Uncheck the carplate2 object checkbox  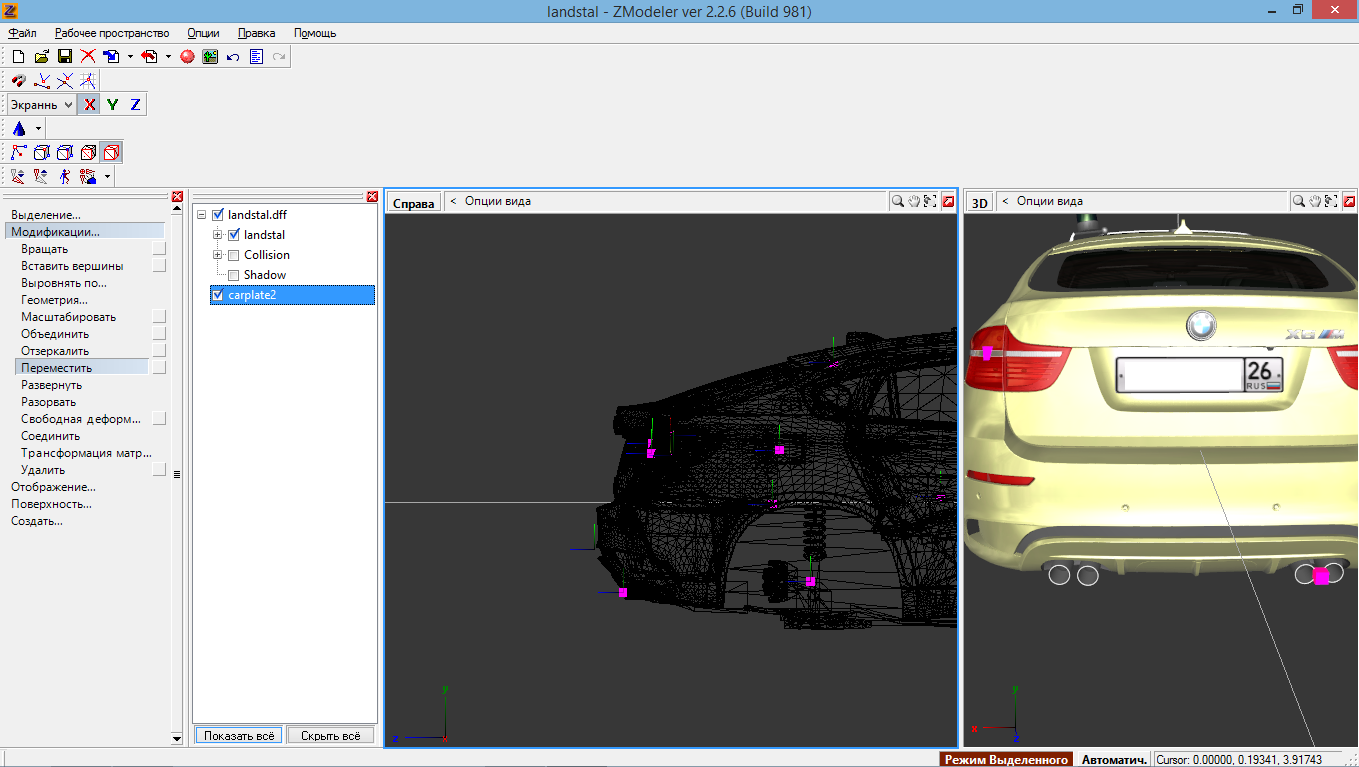pos(218,295)
